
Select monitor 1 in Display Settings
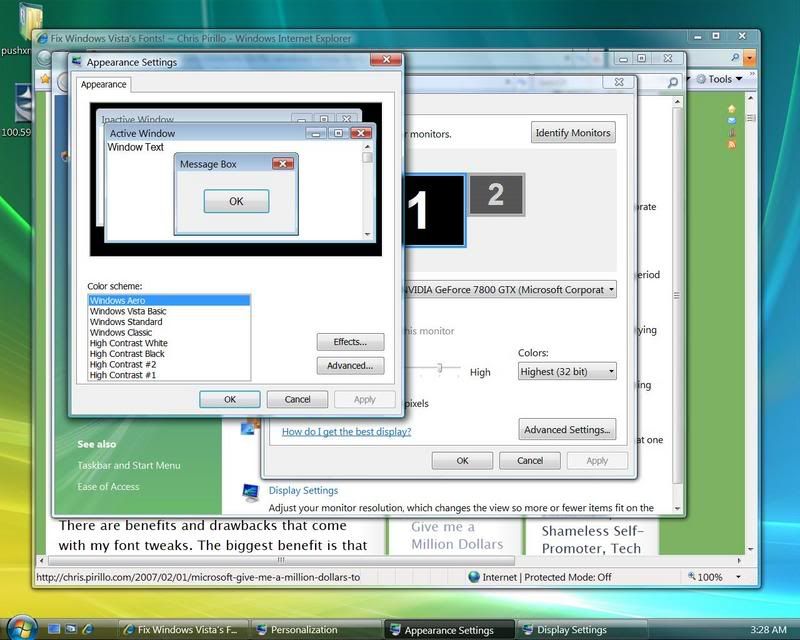435,210
